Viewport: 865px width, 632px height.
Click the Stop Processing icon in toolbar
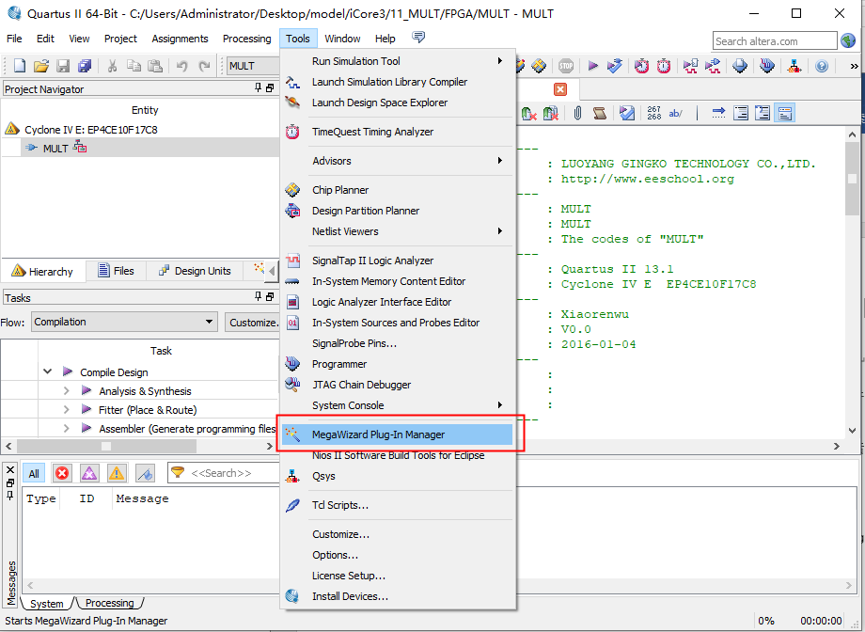click(566, 66)
